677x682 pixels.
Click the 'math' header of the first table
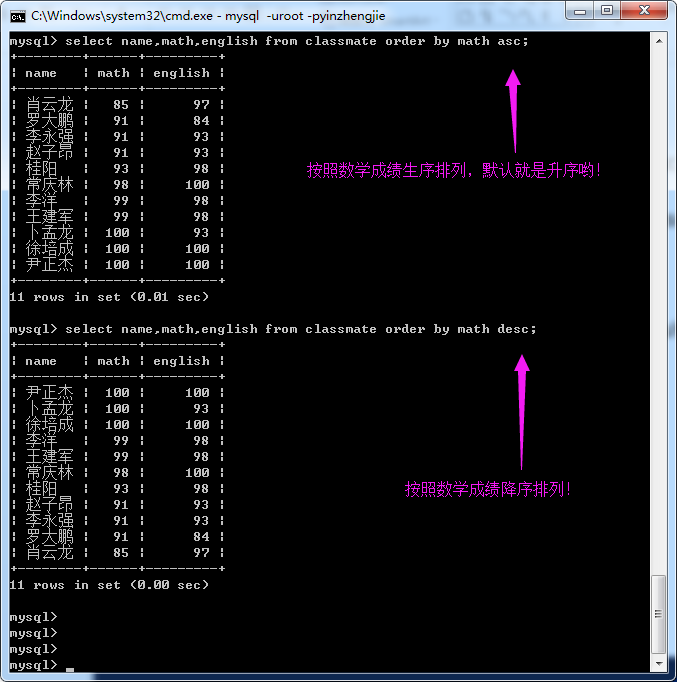click(113, 73)
